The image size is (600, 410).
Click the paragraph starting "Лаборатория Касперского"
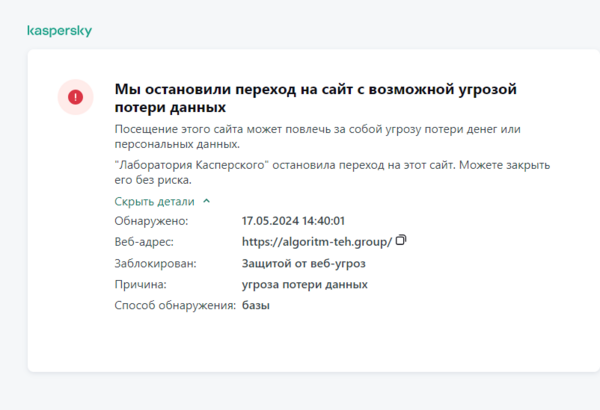pyautogui.click(x=332, y=172)
